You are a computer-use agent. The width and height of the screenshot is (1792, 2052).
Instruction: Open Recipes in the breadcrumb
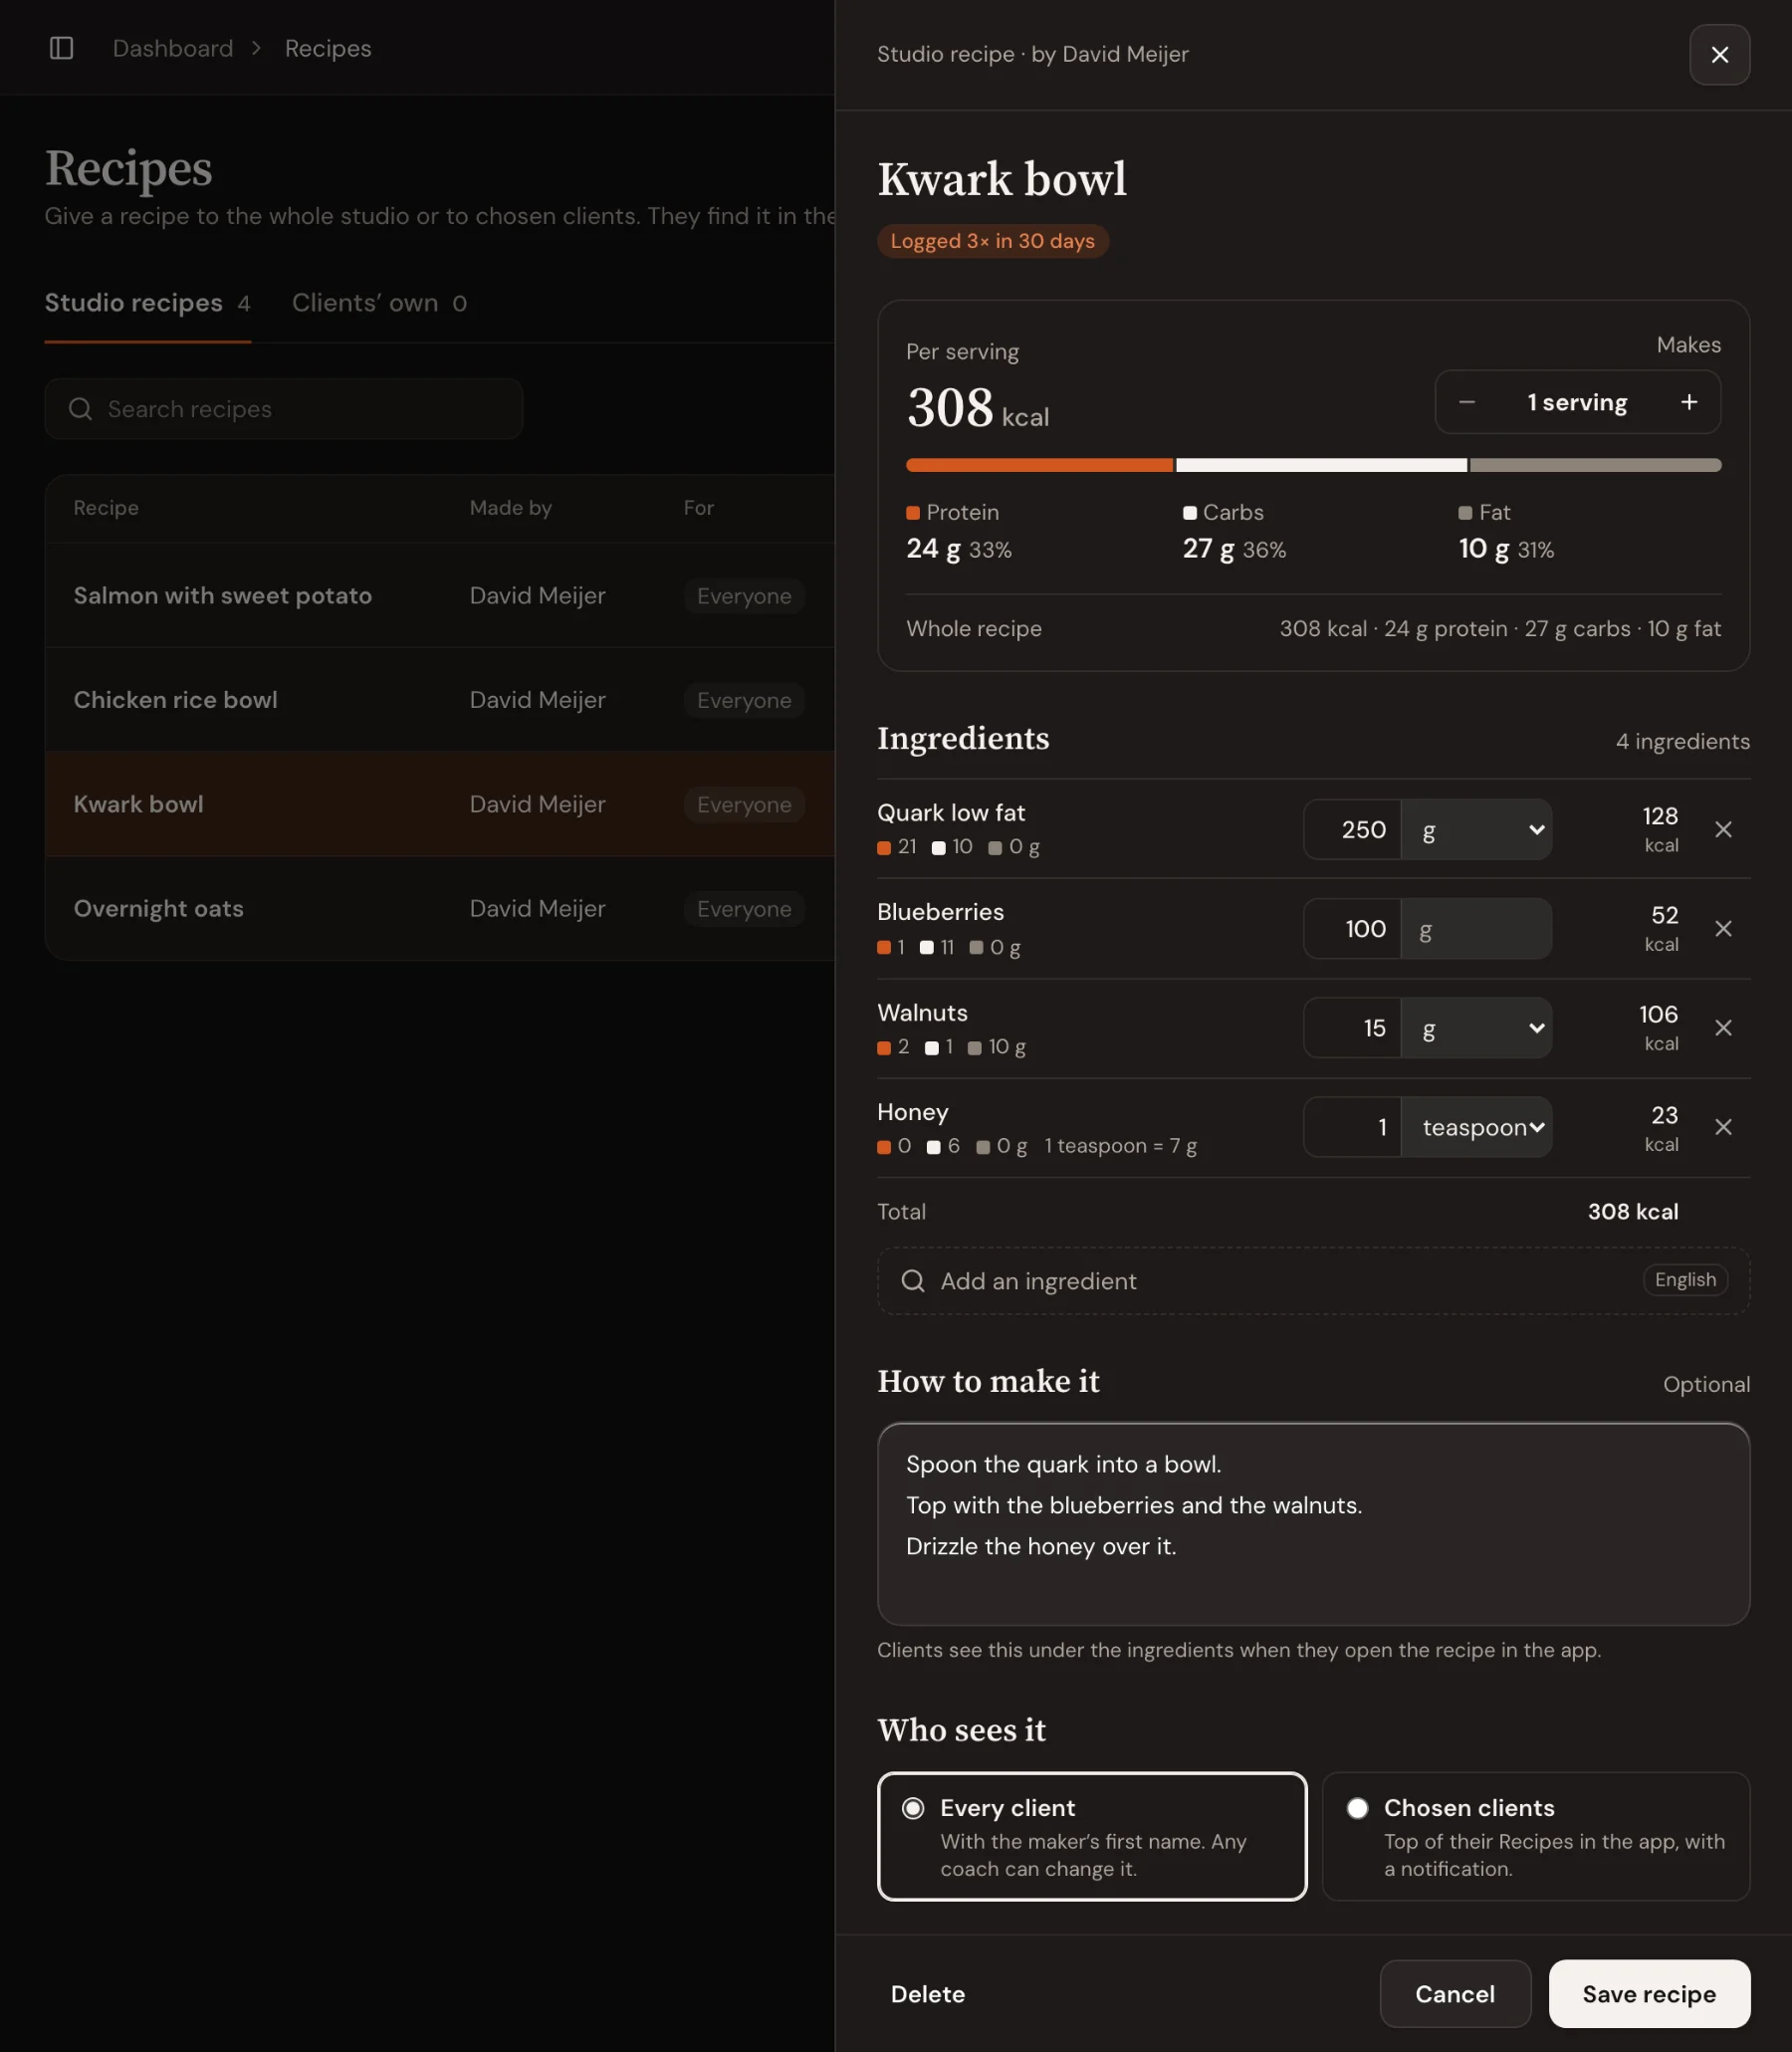pos(328,48)
